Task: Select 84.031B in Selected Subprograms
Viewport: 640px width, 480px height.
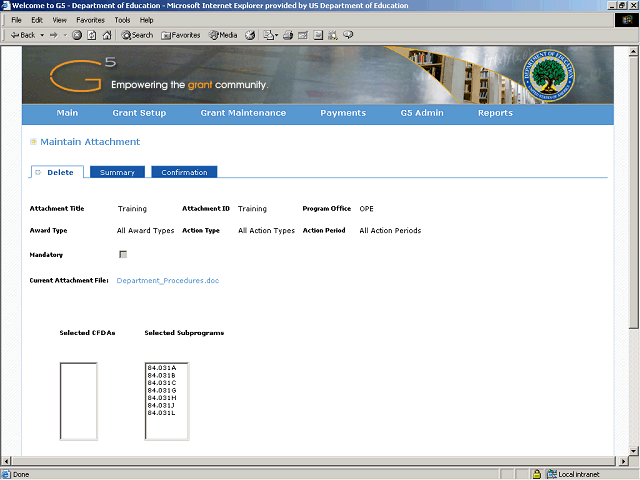Action: (x=162, y=375)
